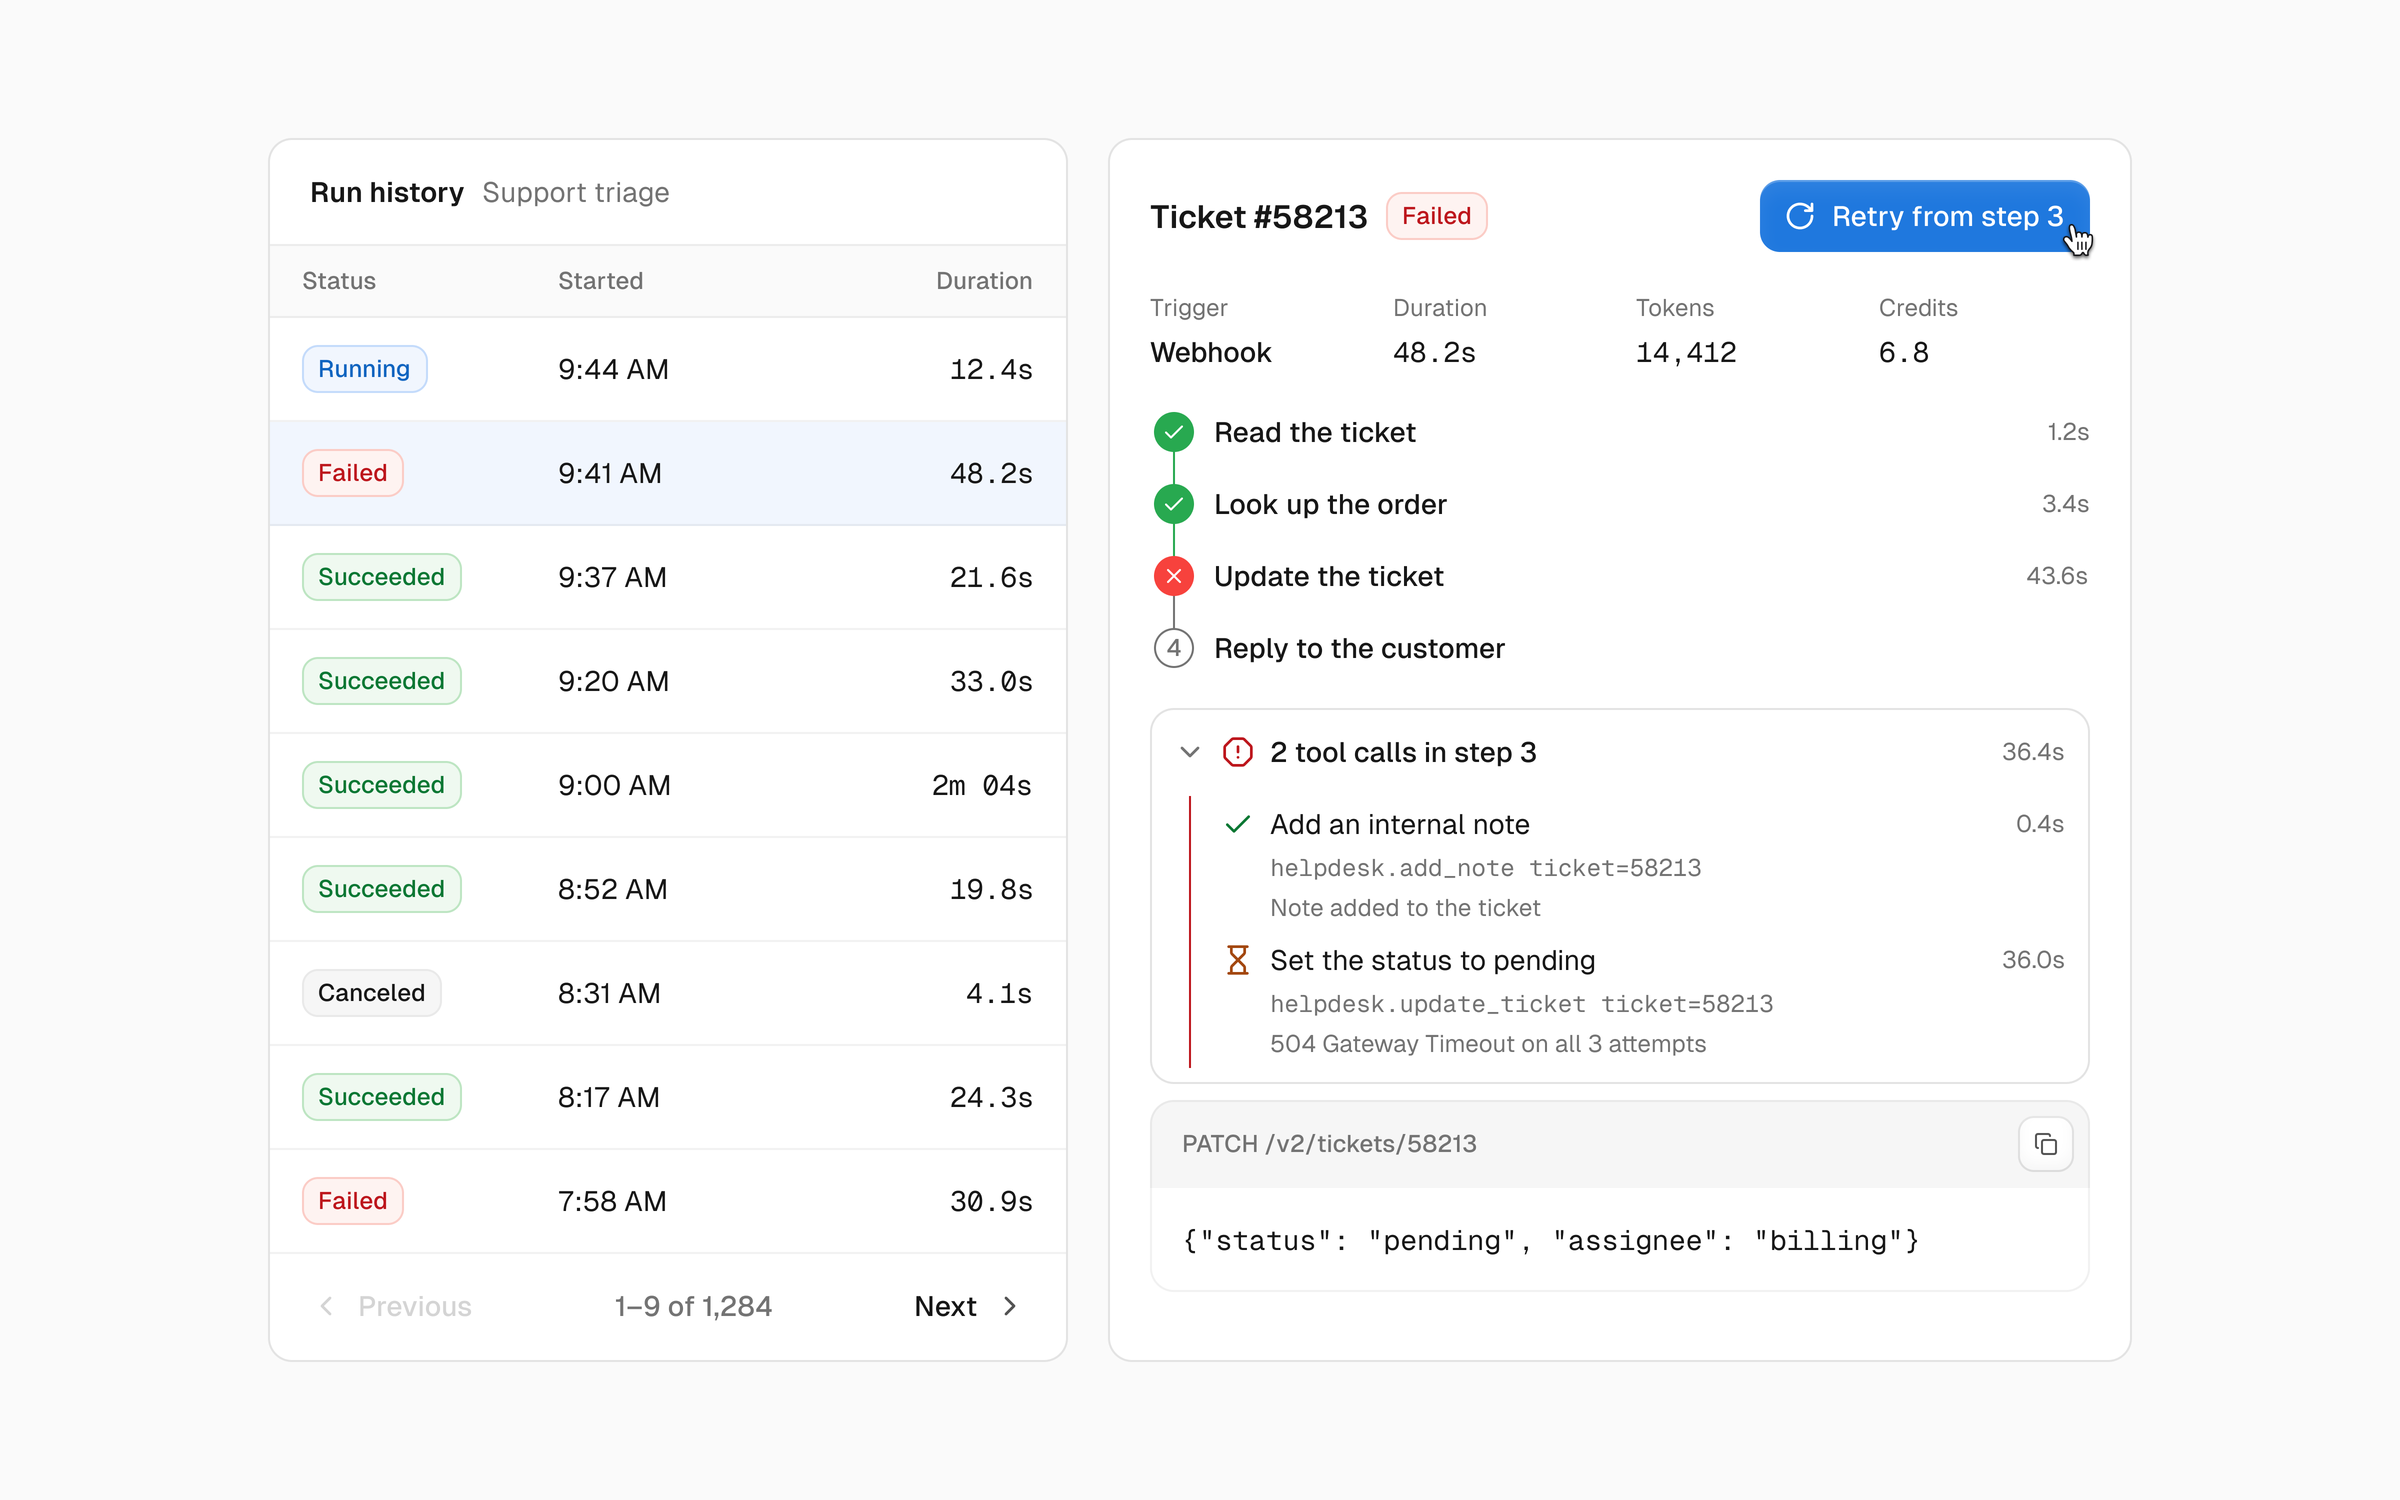Open the Succeeded run from 8:17 AM
The height and width of the screenshot is (1500, 2400).
tap(668, 1097)
